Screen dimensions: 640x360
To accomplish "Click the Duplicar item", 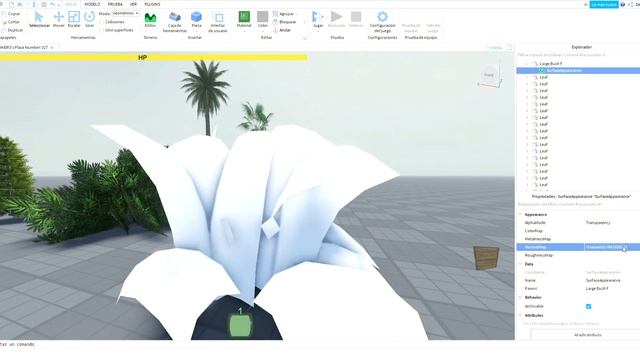I will (x=13, y=30).
